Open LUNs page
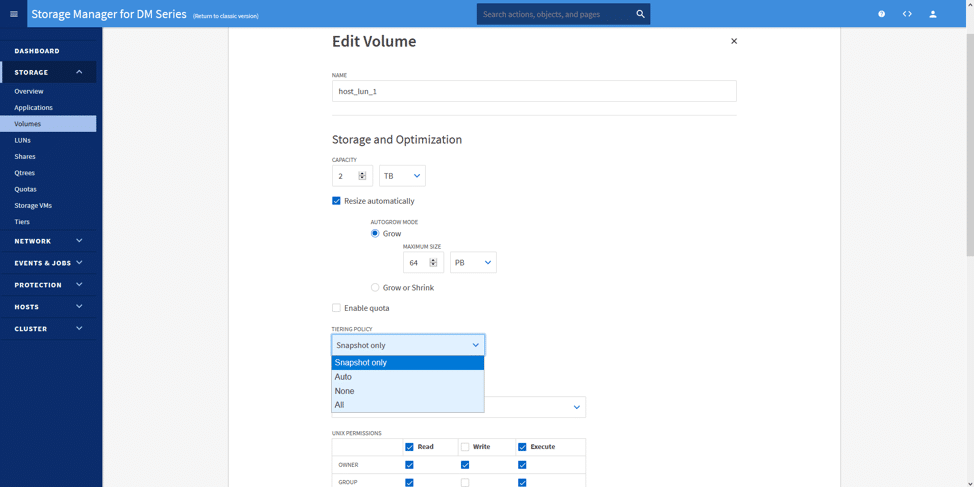Image resolution: width=974 pixels, height=487 pixels. (22, 140)
